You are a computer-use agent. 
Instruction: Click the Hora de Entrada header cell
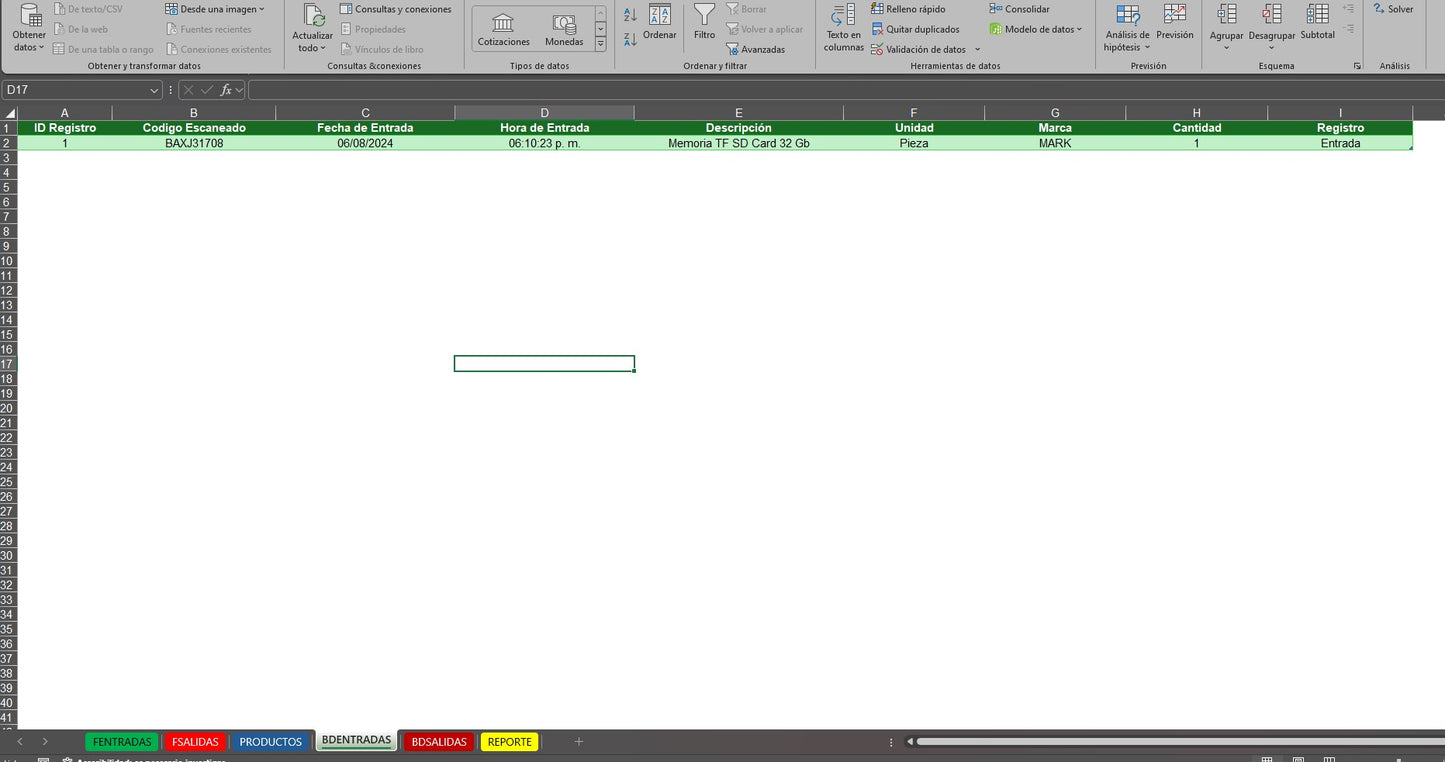(x=544, y=128)
